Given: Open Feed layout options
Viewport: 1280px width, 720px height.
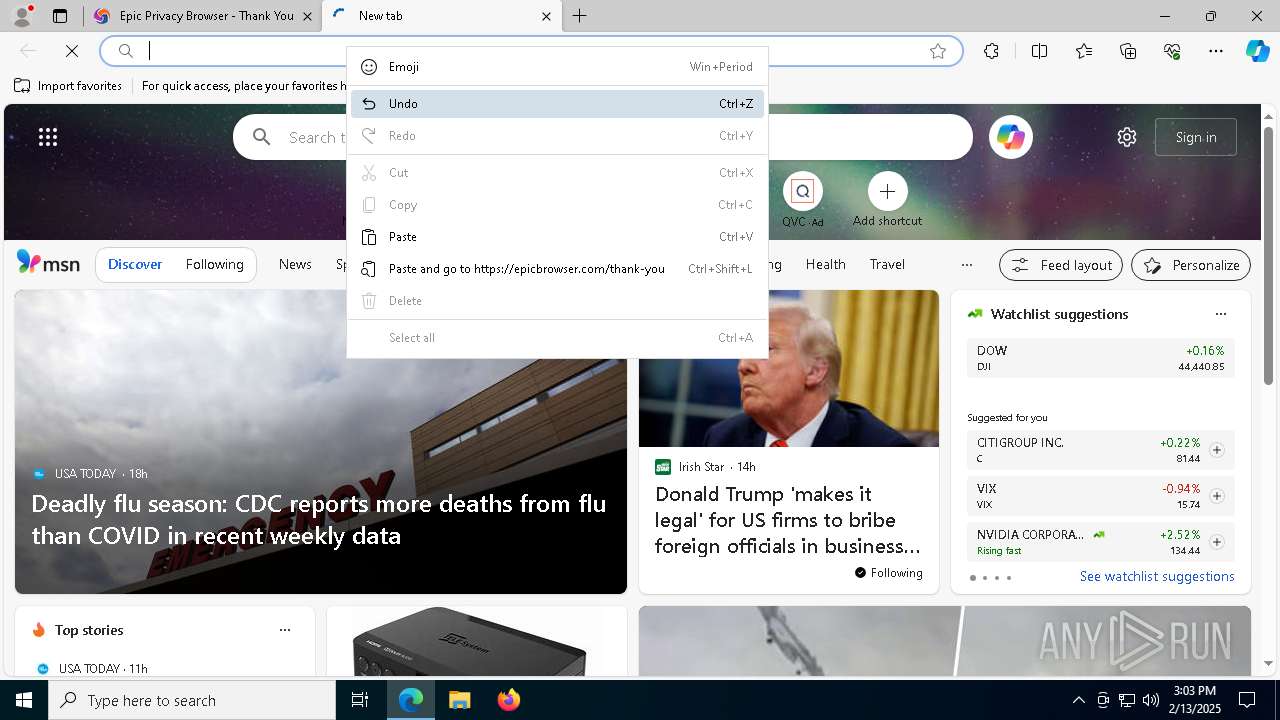Looking at the screenshot, I should click(1061, 265).
